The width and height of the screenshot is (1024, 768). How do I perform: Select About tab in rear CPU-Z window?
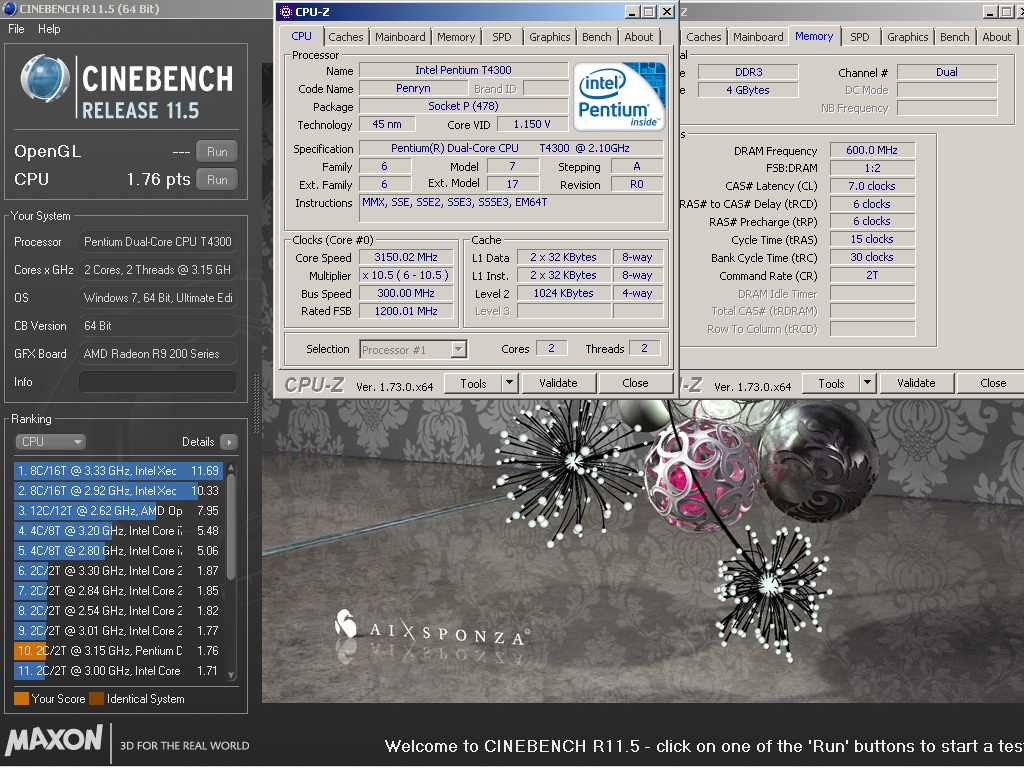click(x=997, y=37)
